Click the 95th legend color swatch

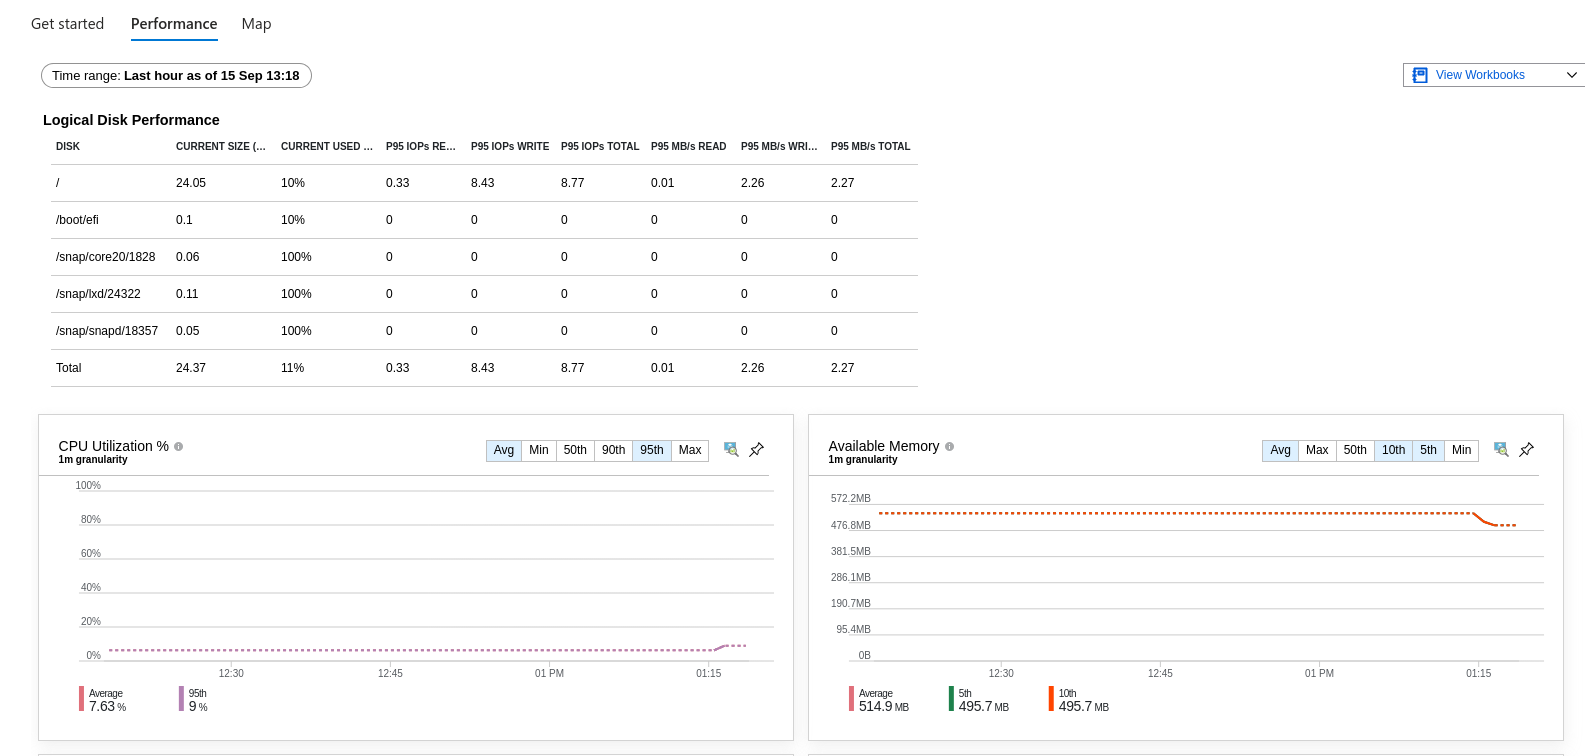point(182,699)
